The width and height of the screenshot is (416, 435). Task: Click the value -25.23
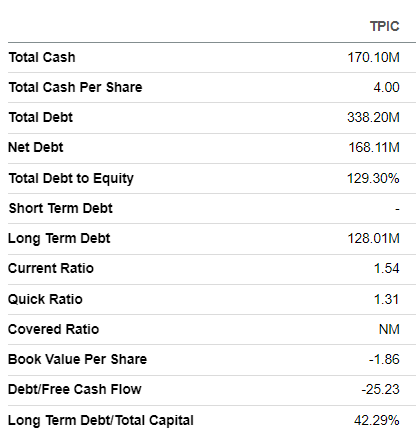380,389
